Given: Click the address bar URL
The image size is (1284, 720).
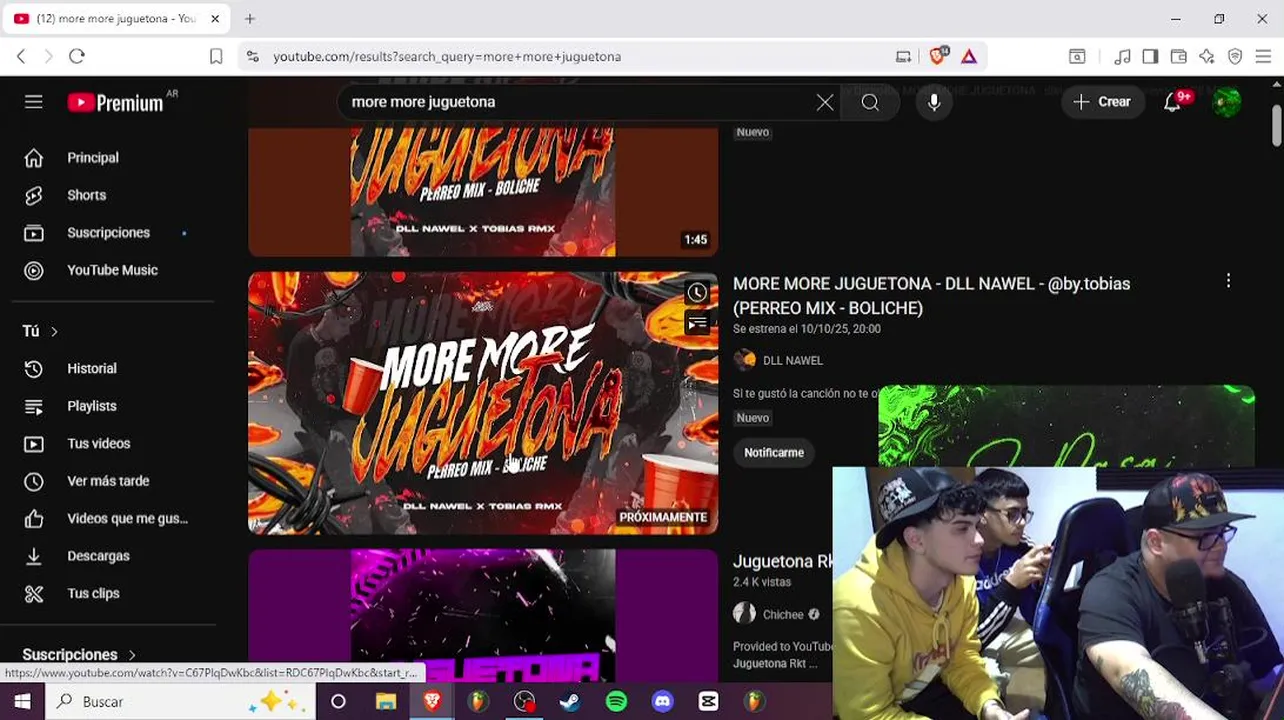Looking at the screenshot, I should (x=447, y=57).
